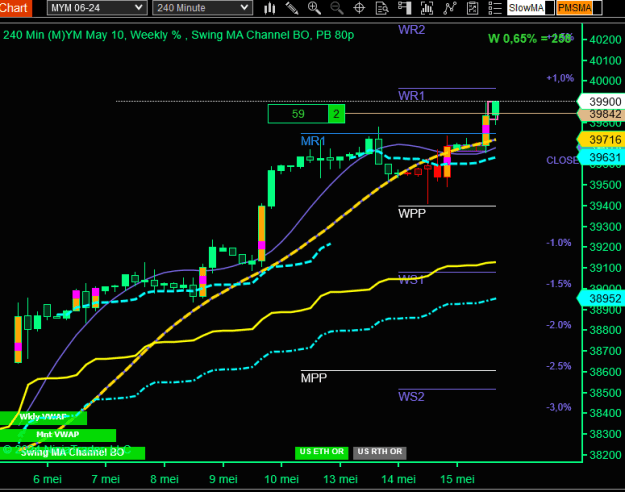Click the 6 mei date label
Image resolution: width=625 pixels, height=492 pixels.
[x=47, y=479]
